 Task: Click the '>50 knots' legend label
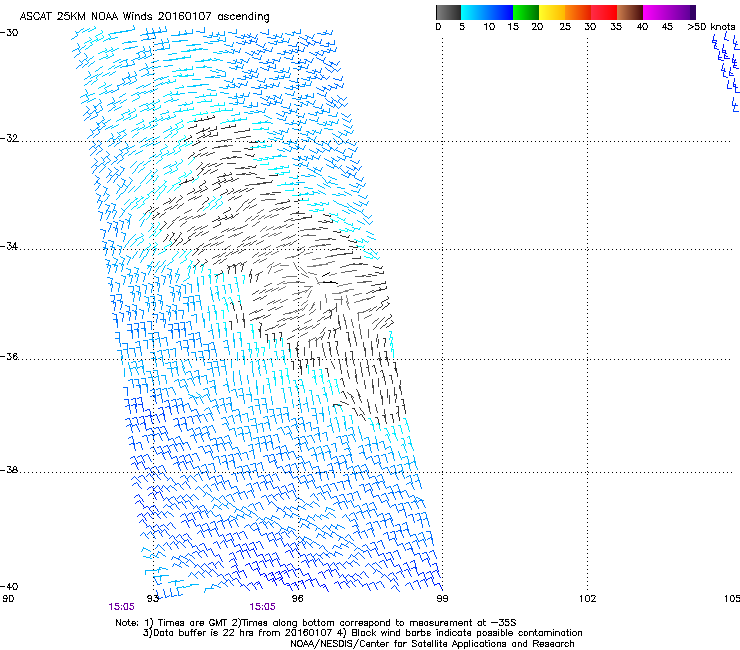711,27
